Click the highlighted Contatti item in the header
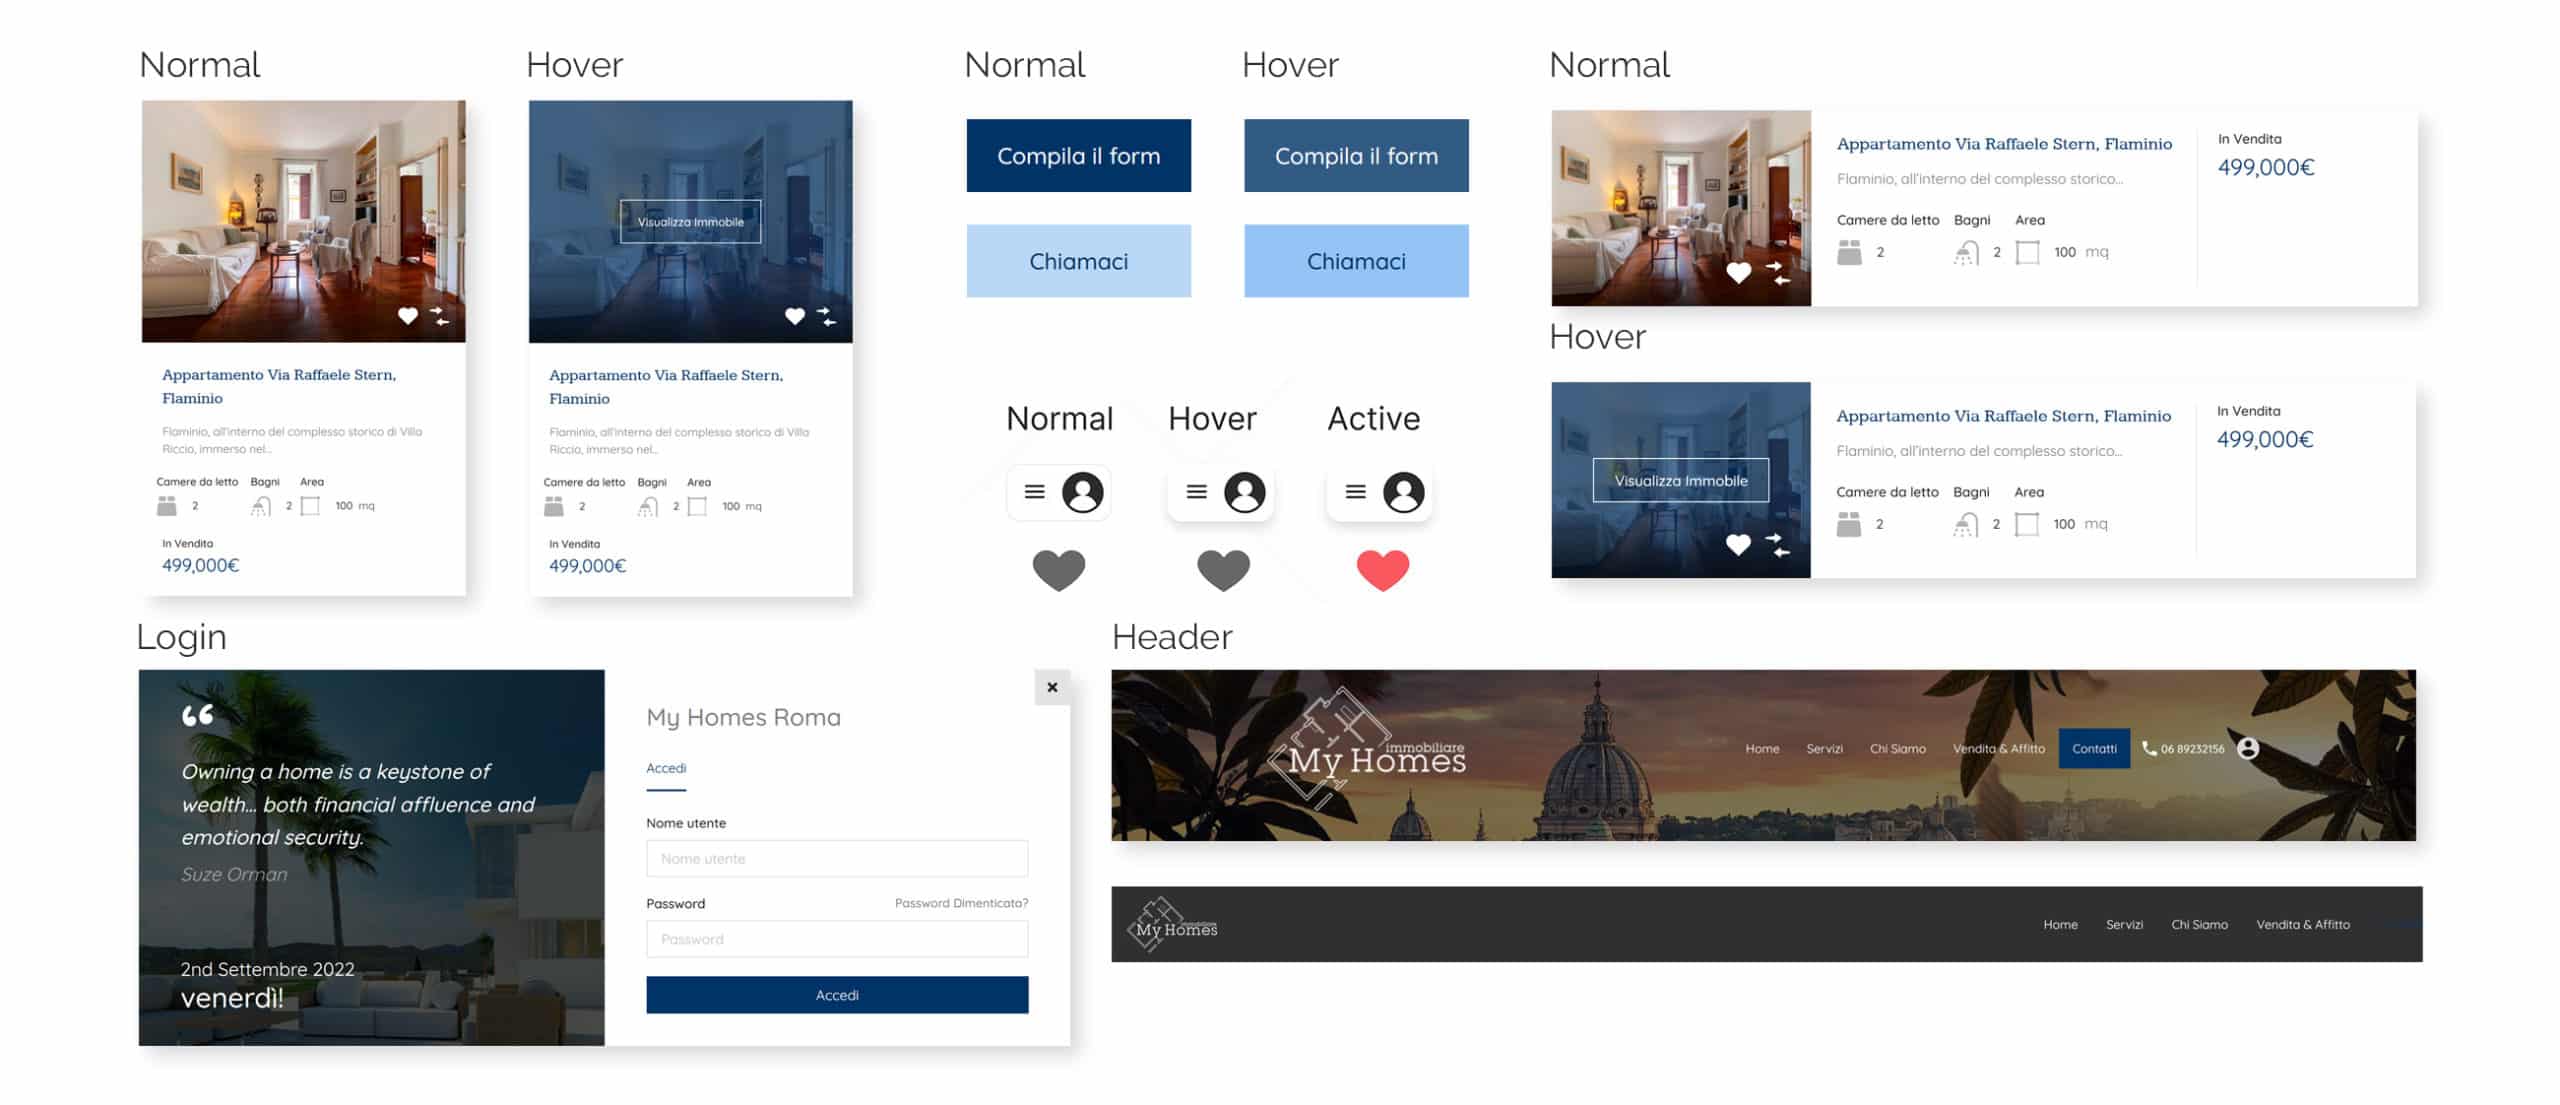This screenshot has width=2560, height=1105. pos(2094,749)
